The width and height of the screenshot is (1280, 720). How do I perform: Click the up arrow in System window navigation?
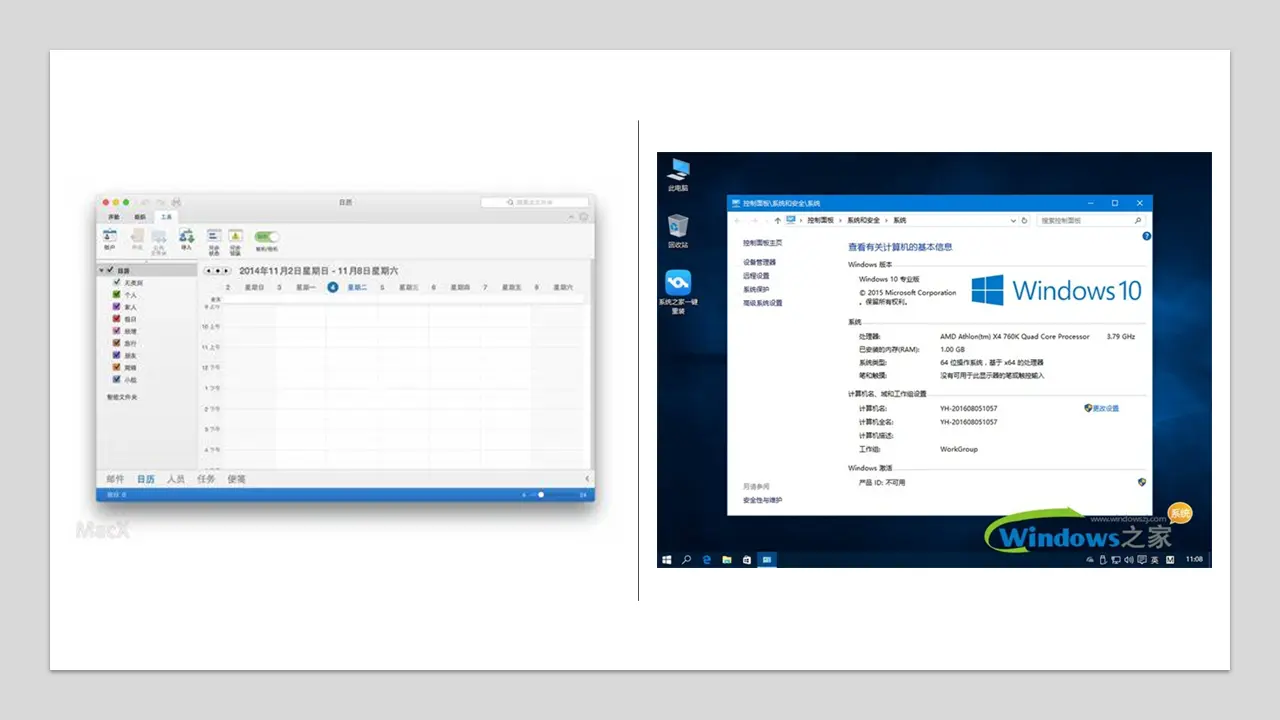777,220
